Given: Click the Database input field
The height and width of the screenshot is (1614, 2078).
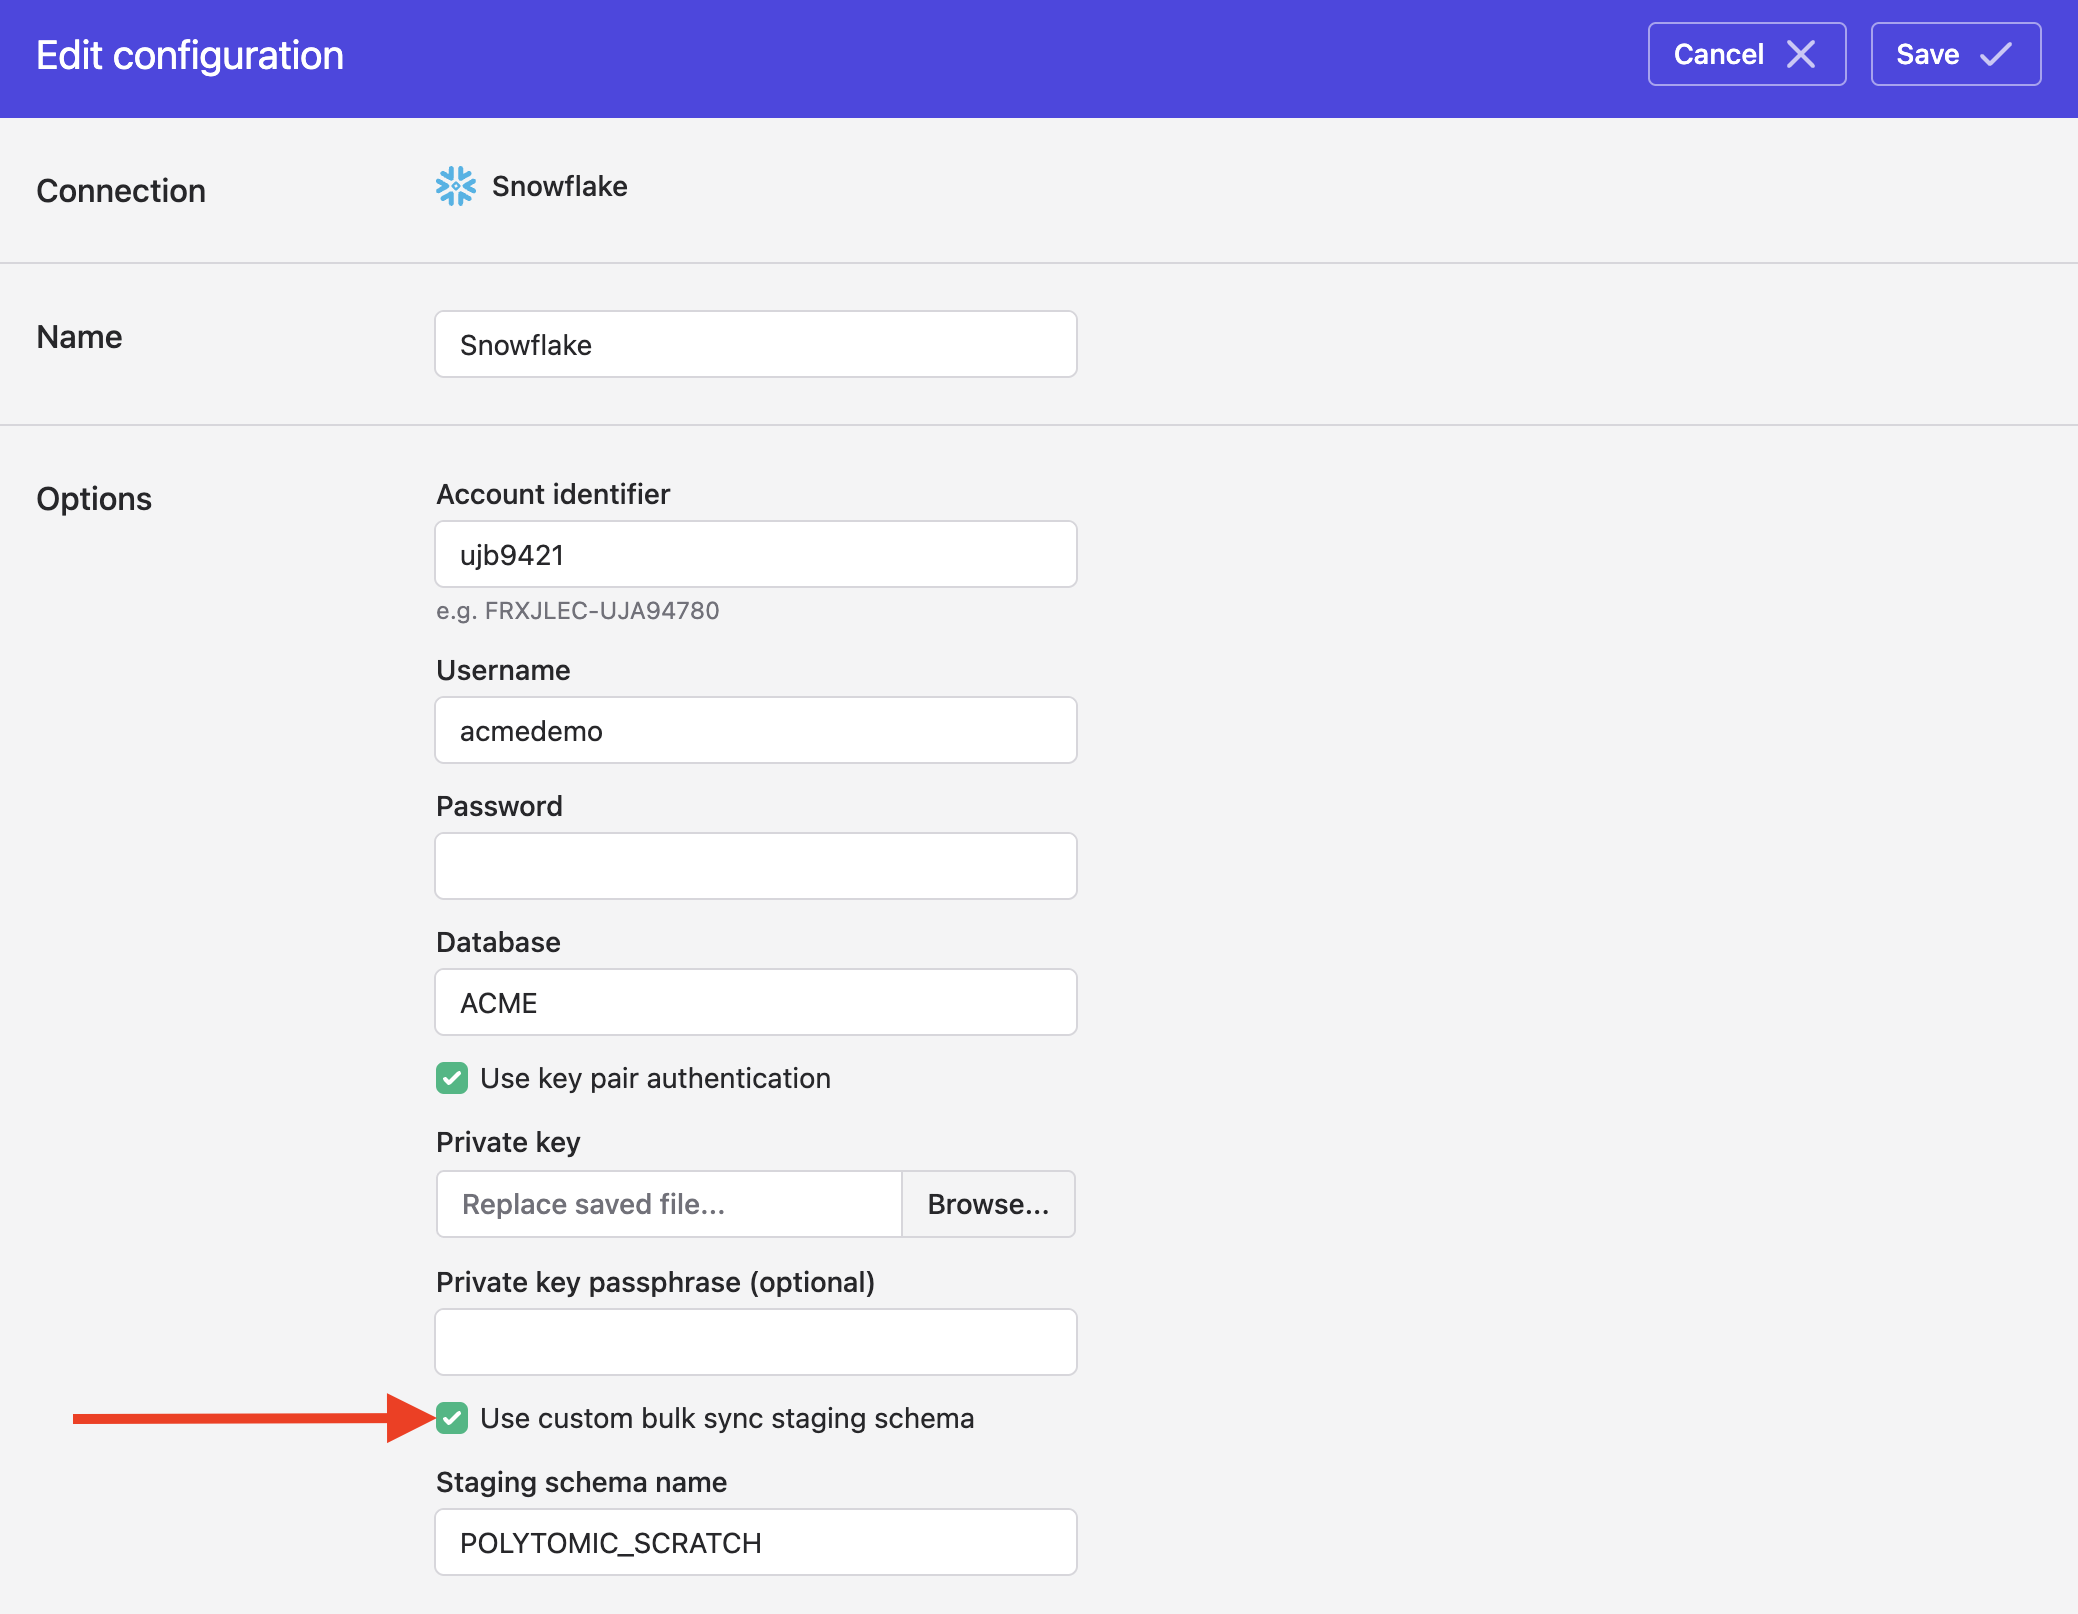Looking at the screenshot, I should click(x=755, y=1002).
